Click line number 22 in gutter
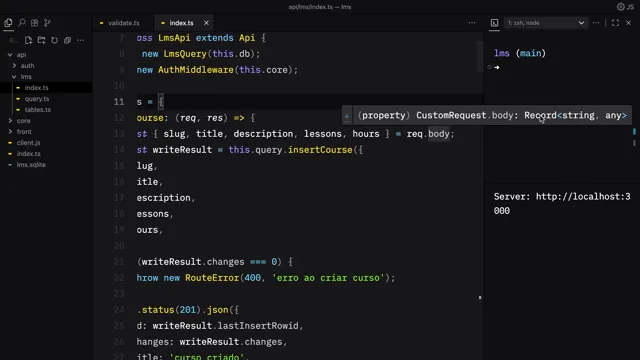Viewport: 640px width, 360px height. pos(119,278)
